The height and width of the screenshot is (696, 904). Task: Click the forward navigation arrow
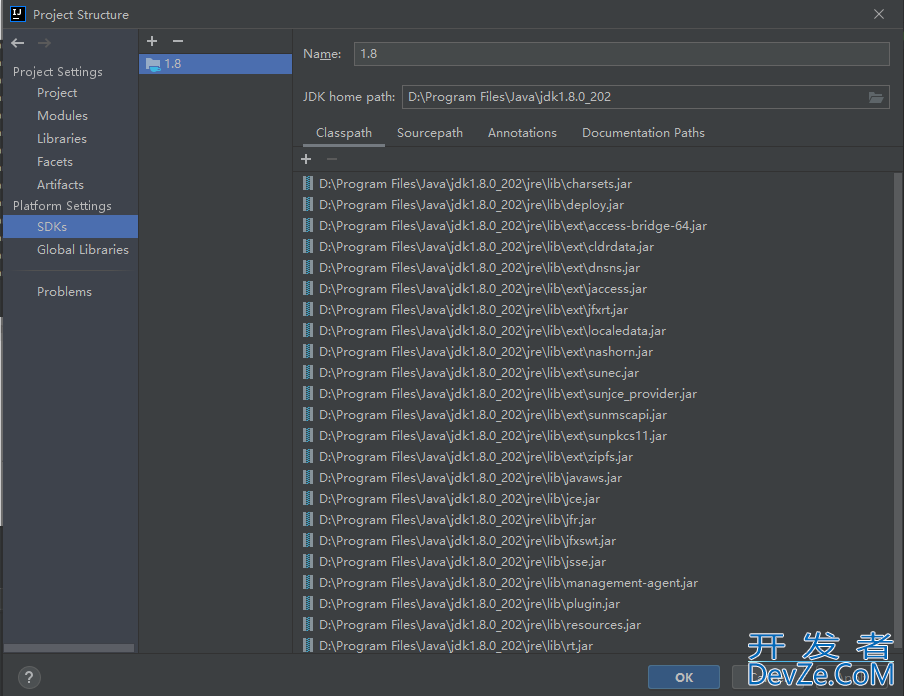[x=44, y=43]
